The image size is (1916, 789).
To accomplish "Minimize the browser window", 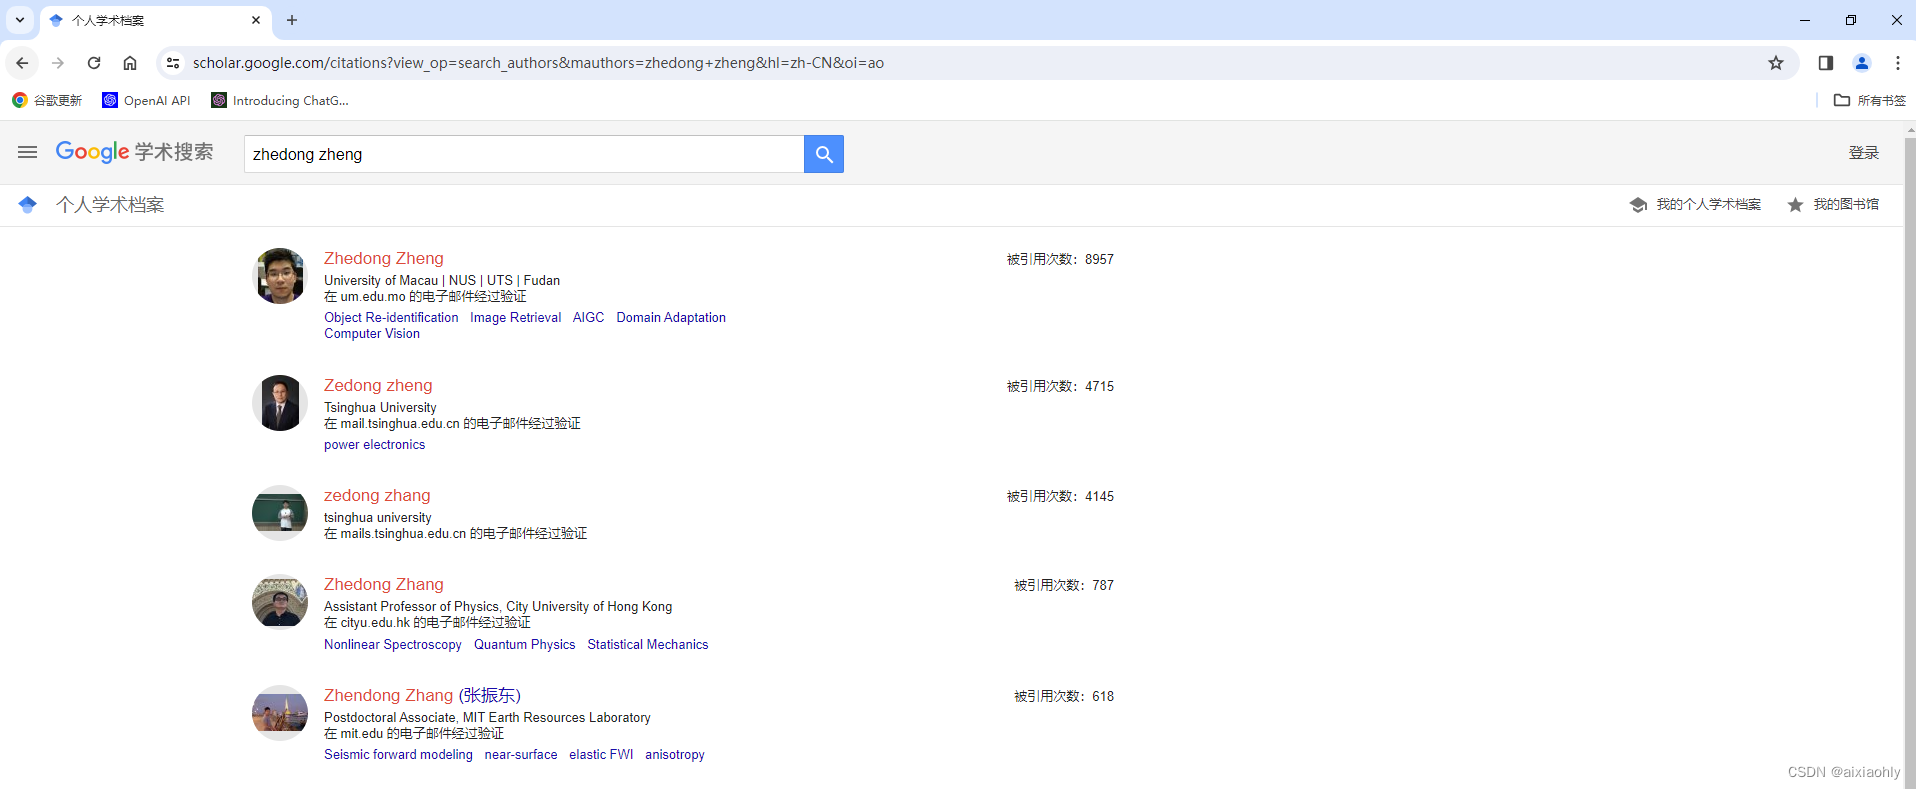I will (x=1805, y=20).
